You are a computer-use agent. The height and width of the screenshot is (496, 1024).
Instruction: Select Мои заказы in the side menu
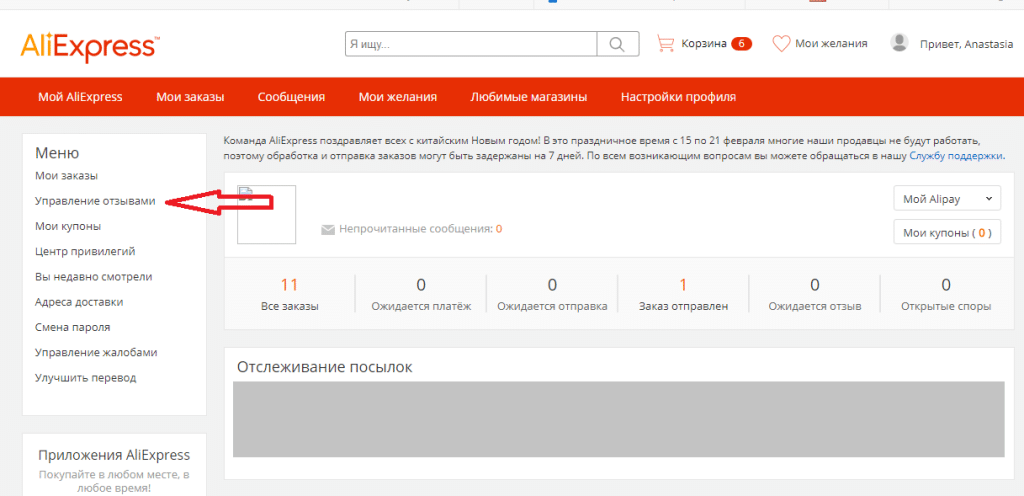point(67,176)
